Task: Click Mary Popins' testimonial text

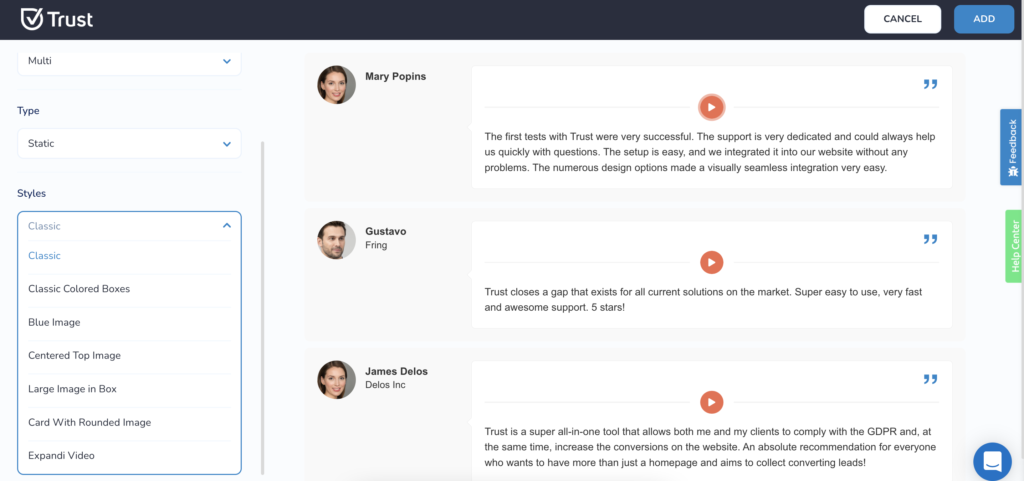Action: pyautogui.click(x=711, y=152)
